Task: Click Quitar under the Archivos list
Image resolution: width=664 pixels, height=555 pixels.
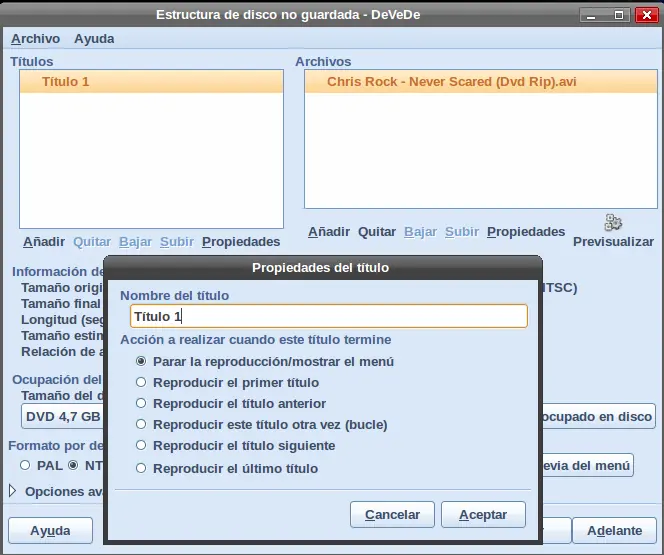Action: [377, 232]
